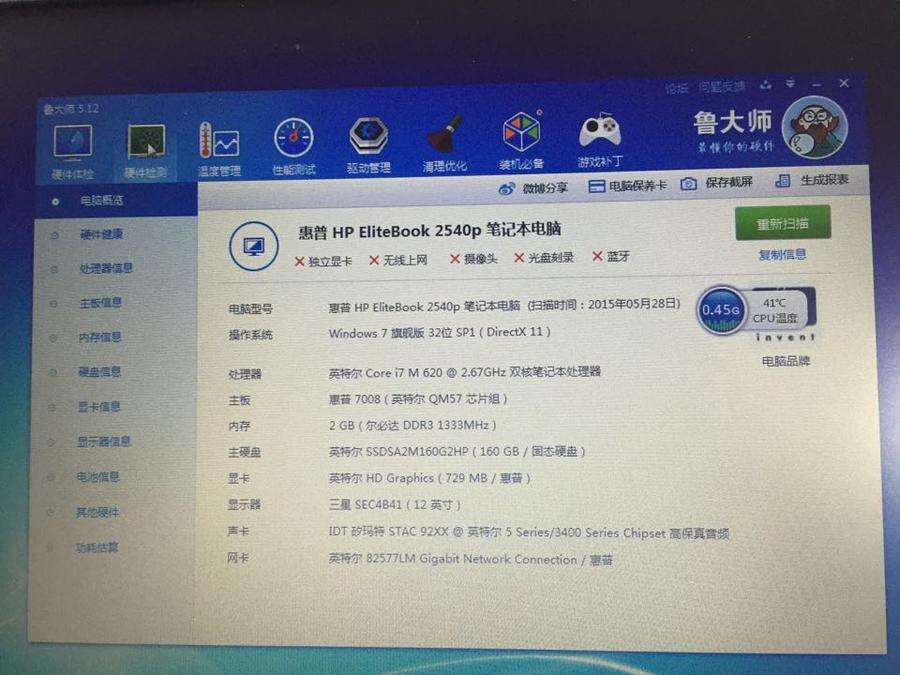This screenshot has height=675, width=900.
Task: Open the 电脑保养卡 maintenance card
Action: click(x=628, y=185)
